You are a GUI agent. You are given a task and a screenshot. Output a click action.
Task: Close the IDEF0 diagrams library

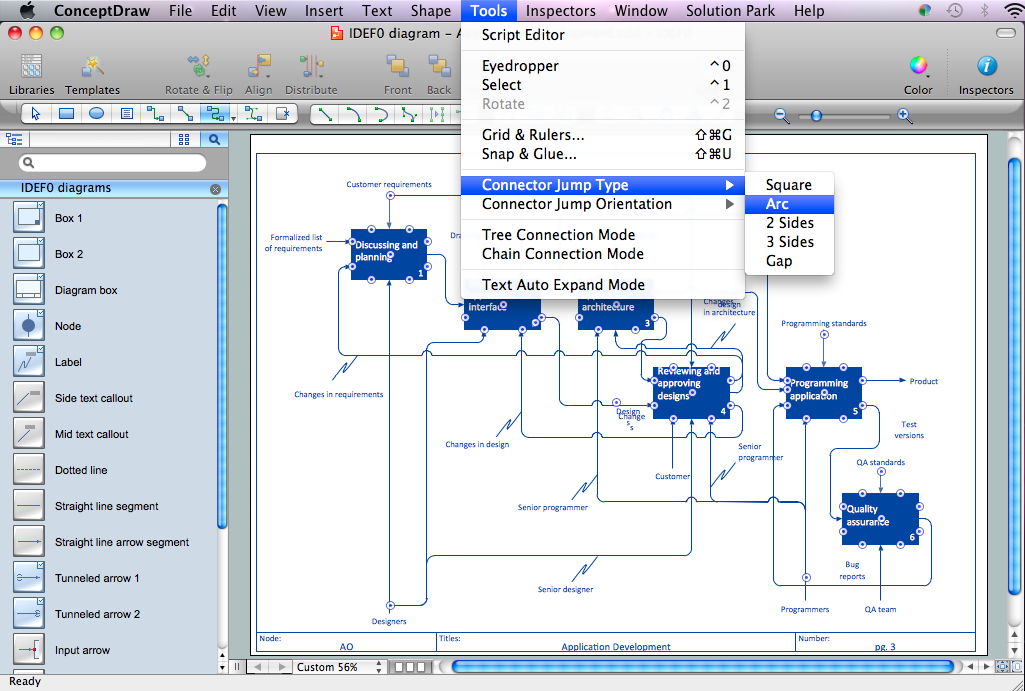[x=215, y=189]
